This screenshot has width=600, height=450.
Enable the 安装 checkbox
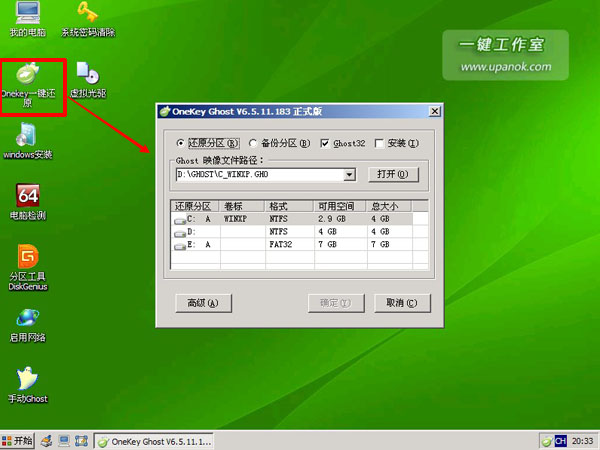[379, 142]
